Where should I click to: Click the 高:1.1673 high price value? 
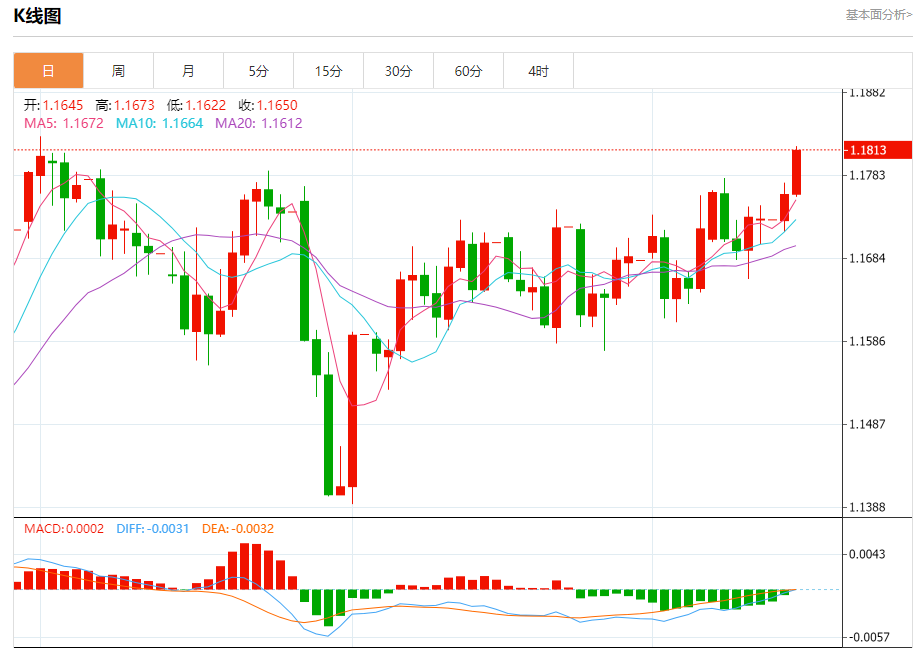click(125, 105)
